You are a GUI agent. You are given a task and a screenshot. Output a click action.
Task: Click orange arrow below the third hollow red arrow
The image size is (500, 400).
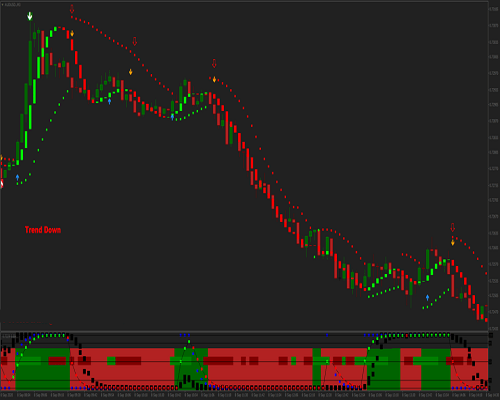tap(214, 79)
